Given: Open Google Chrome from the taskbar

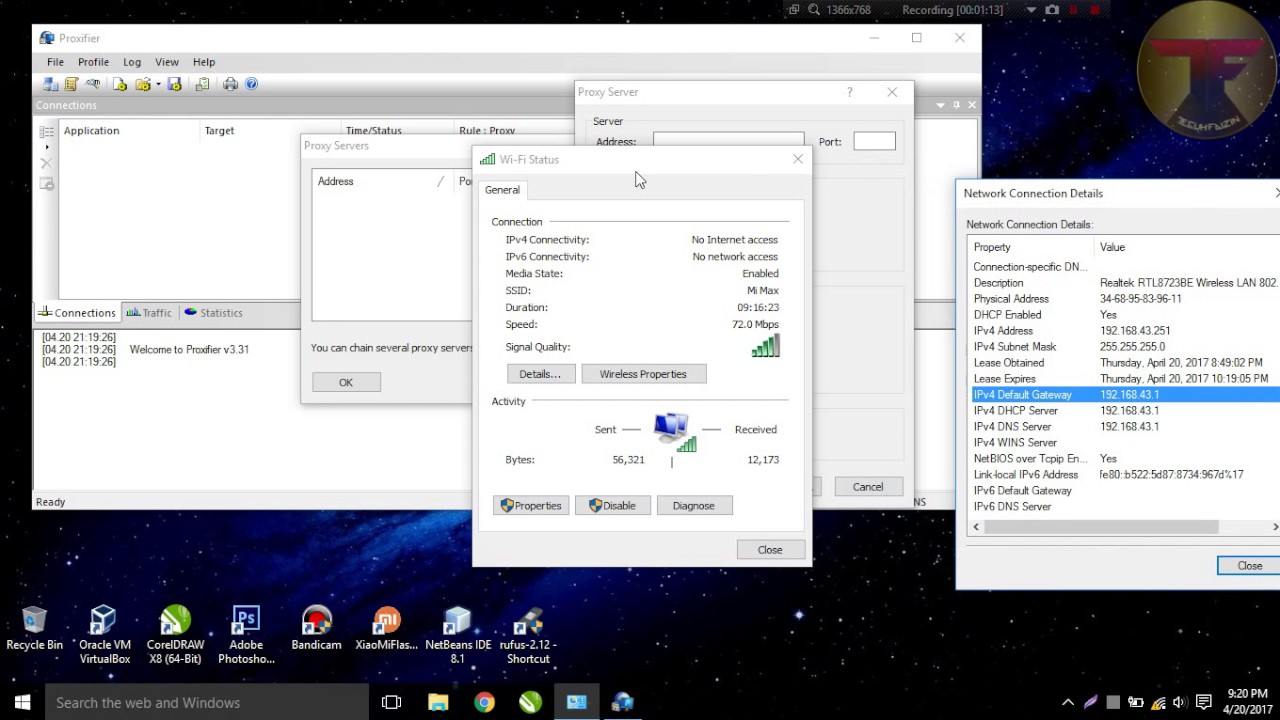Looking at the screenshot, I should point(484,702).
